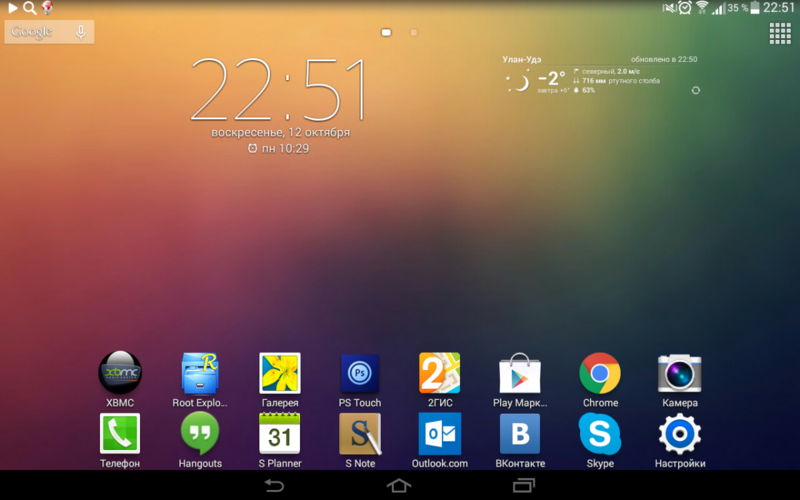Open the Recent apps button

[x=524, y=485]
